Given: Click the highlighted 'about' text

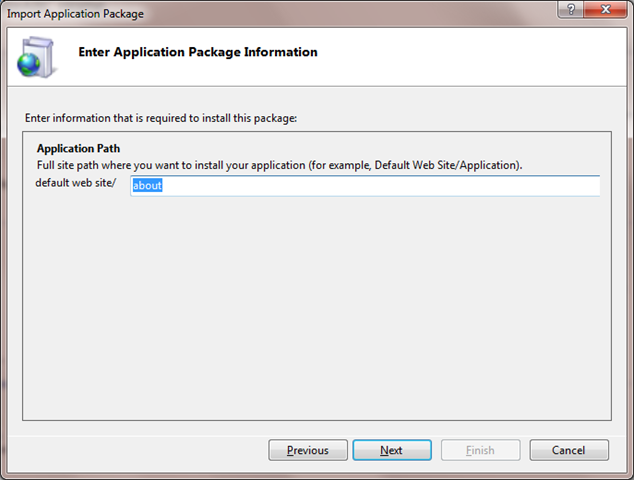Looking at the screenshot, I should click(147, 186).
